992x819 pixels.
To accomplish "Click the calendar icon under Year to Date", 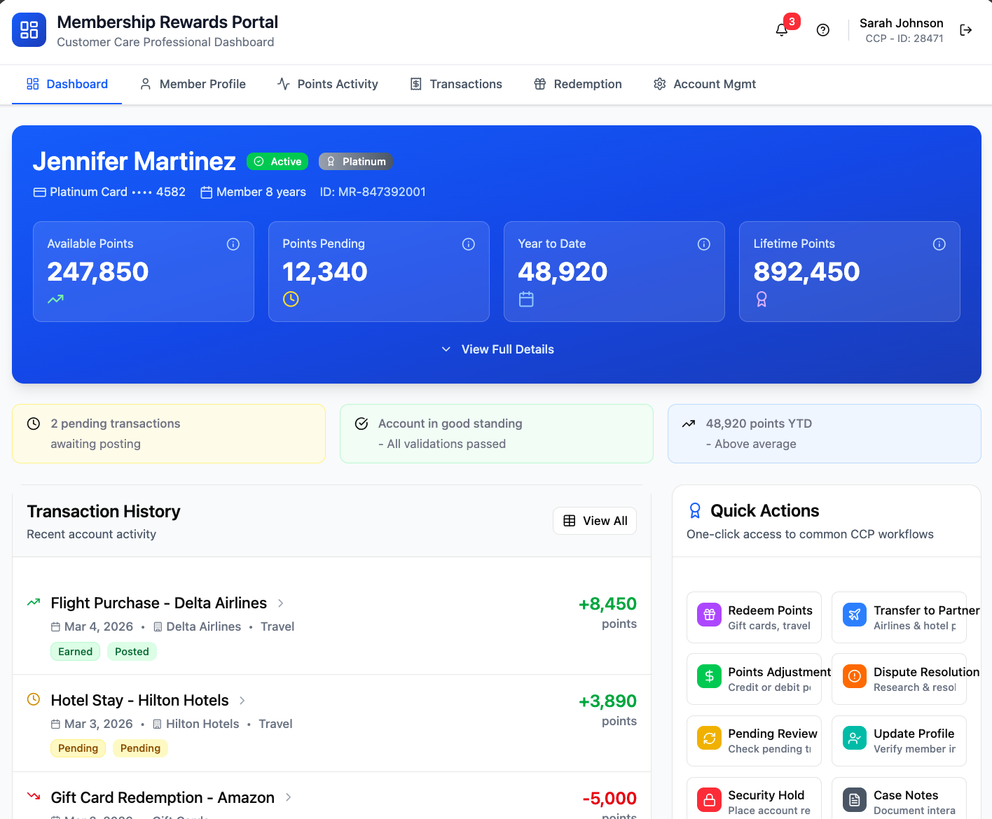I will 526,299.
